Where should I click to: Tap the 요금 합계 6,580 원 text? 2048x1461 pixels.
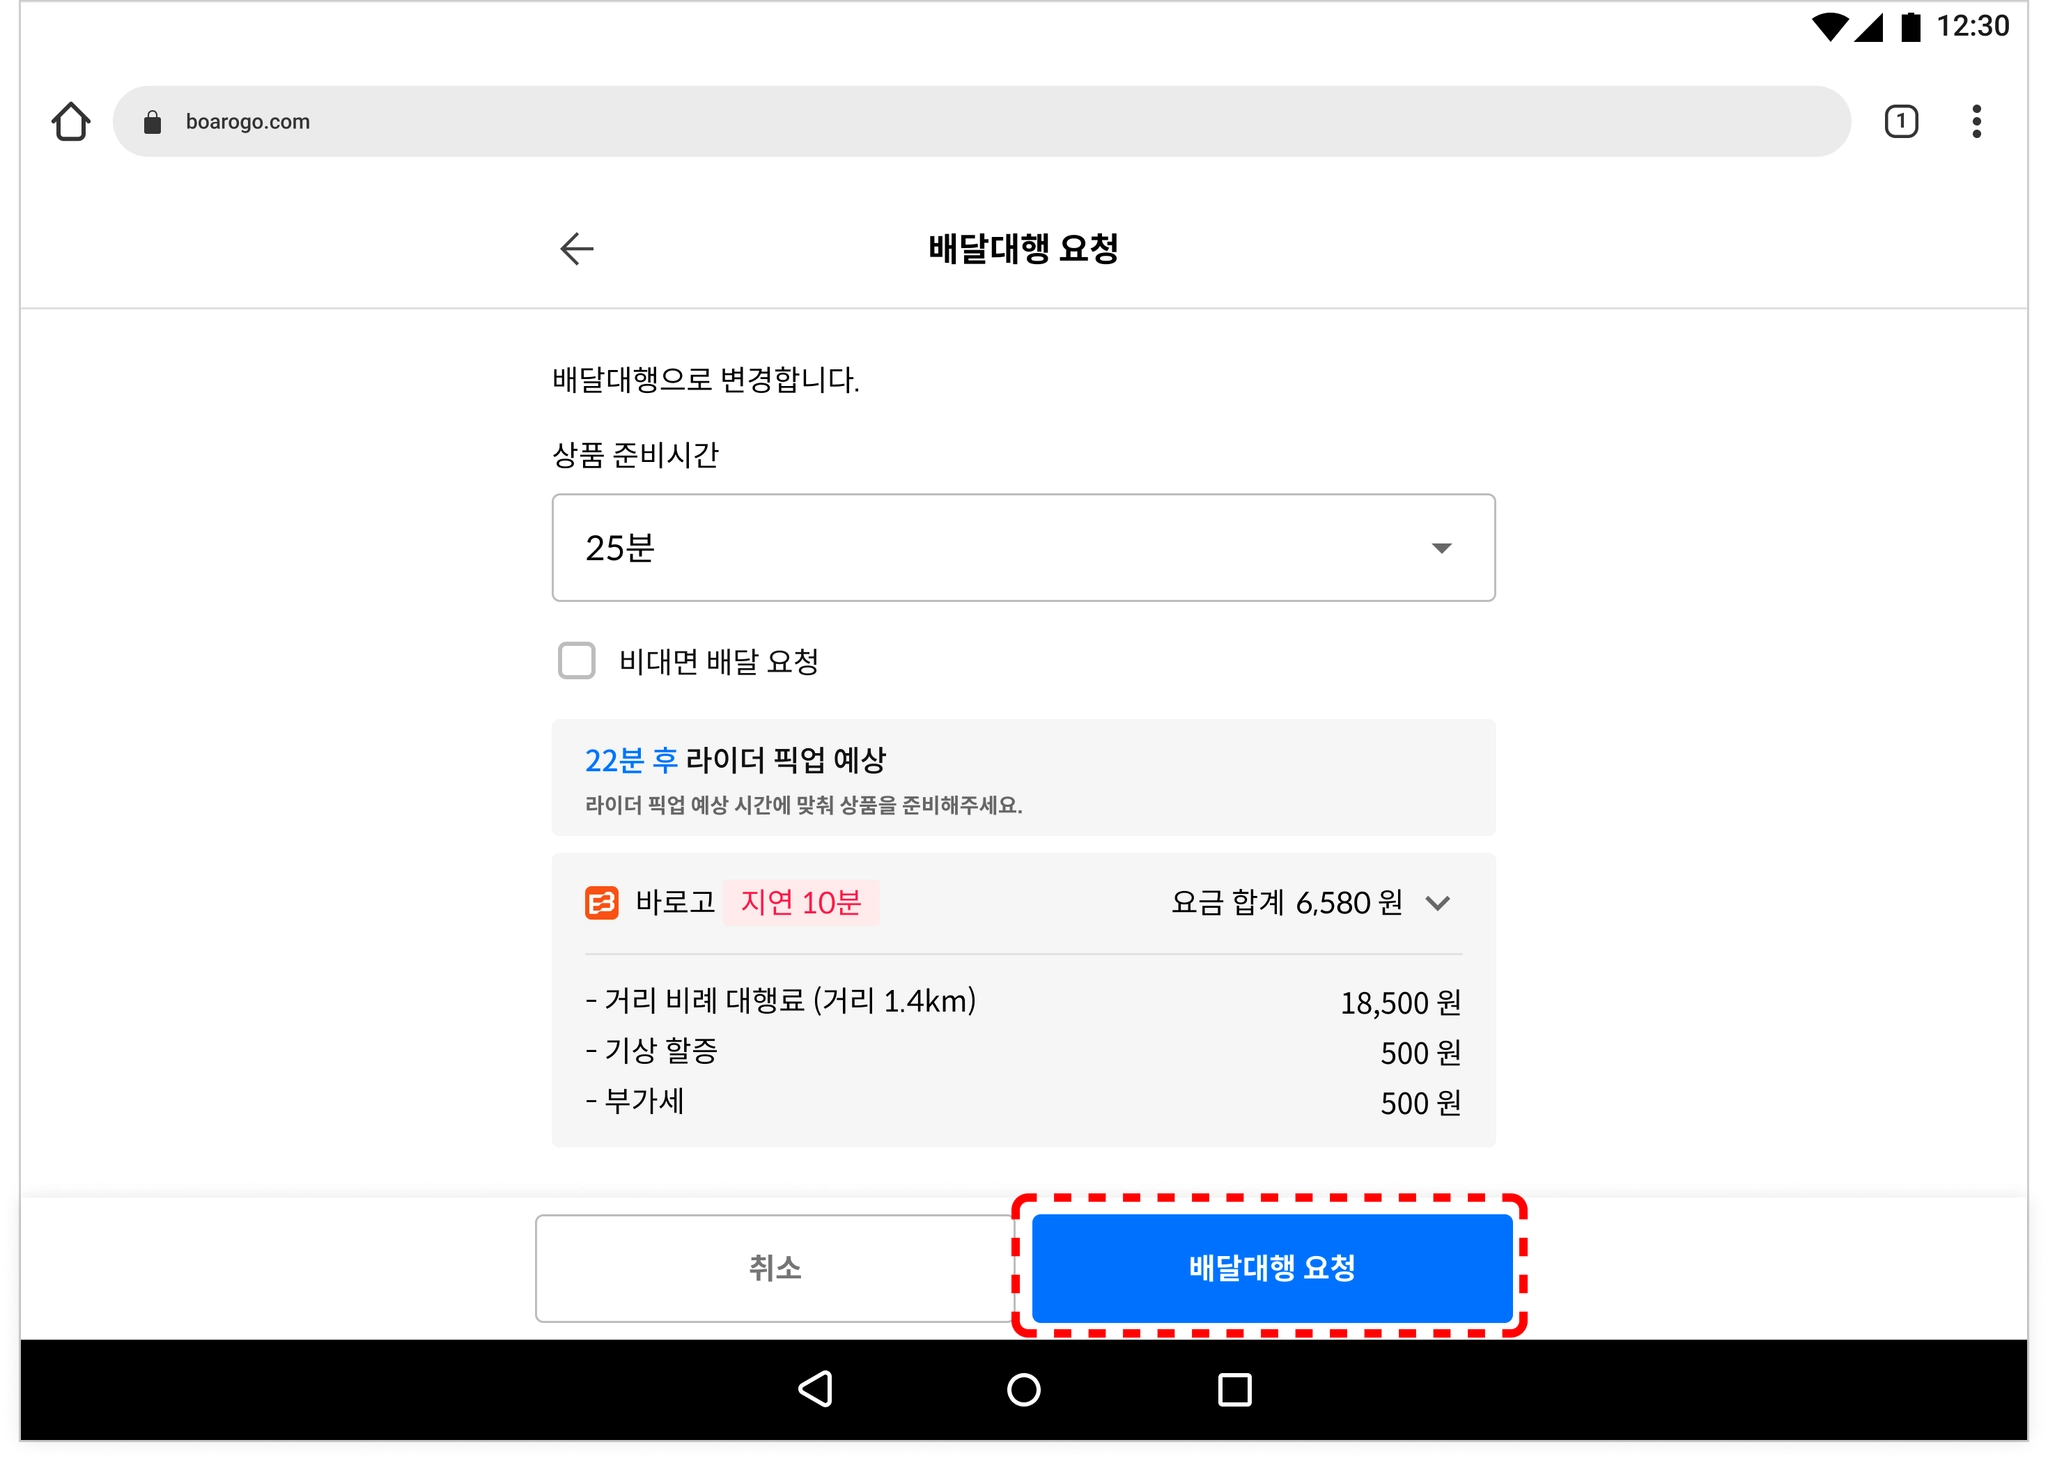1286,903
